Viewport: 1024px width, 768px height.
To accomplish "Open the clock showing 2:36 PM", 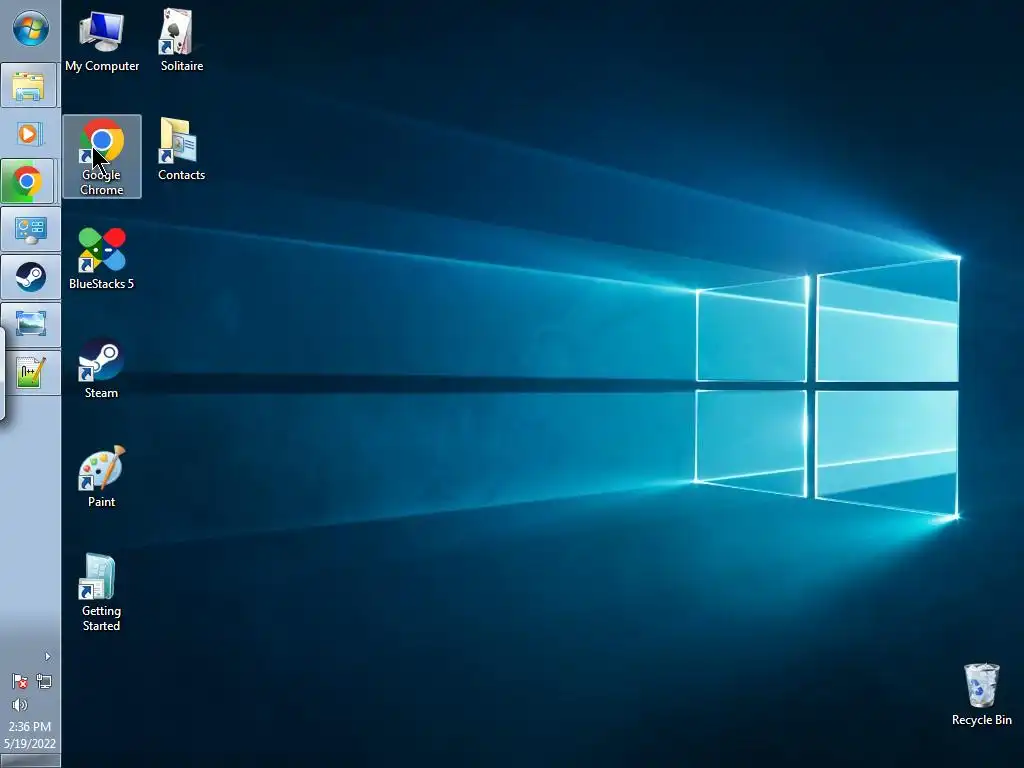I will pos(30,735).
